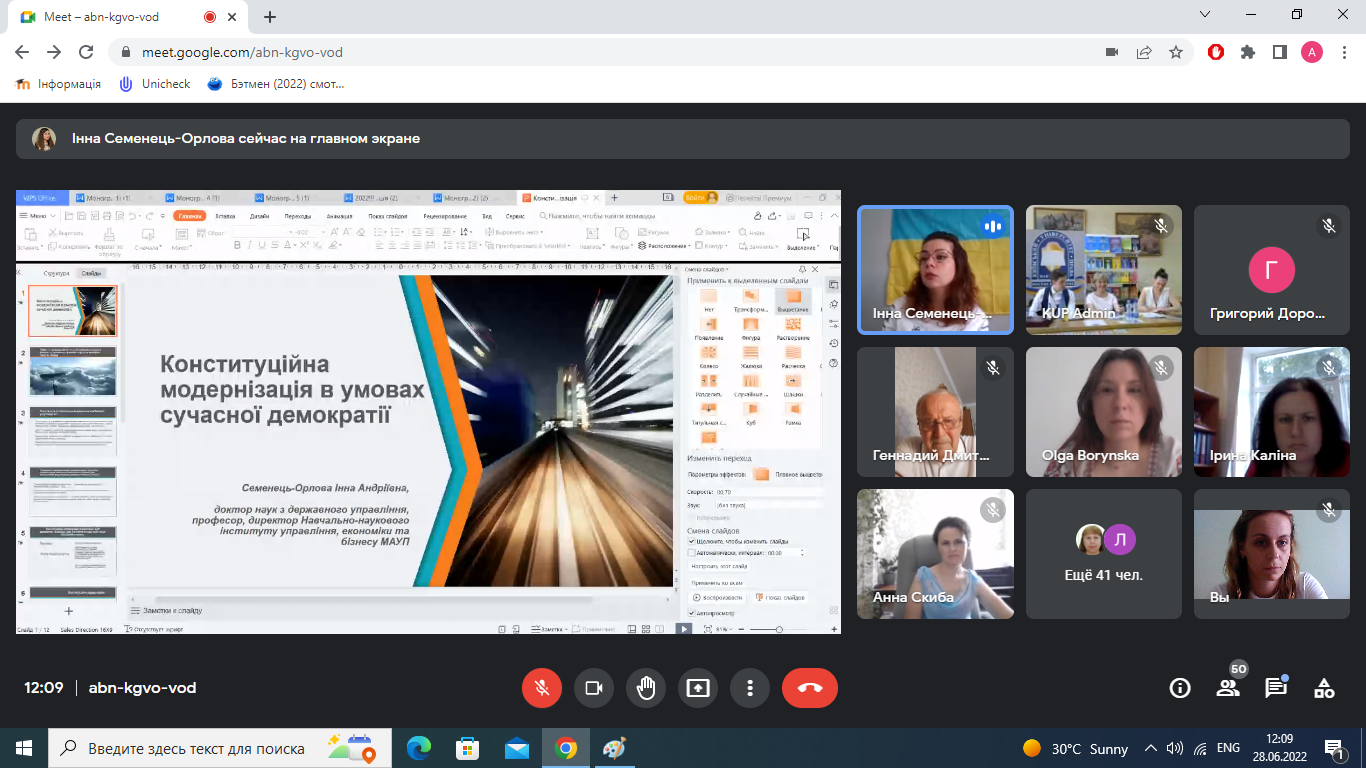Show hidden system tray icons chevron
The width and height of the screenshot is (1366, 768).
(1151, 748)
